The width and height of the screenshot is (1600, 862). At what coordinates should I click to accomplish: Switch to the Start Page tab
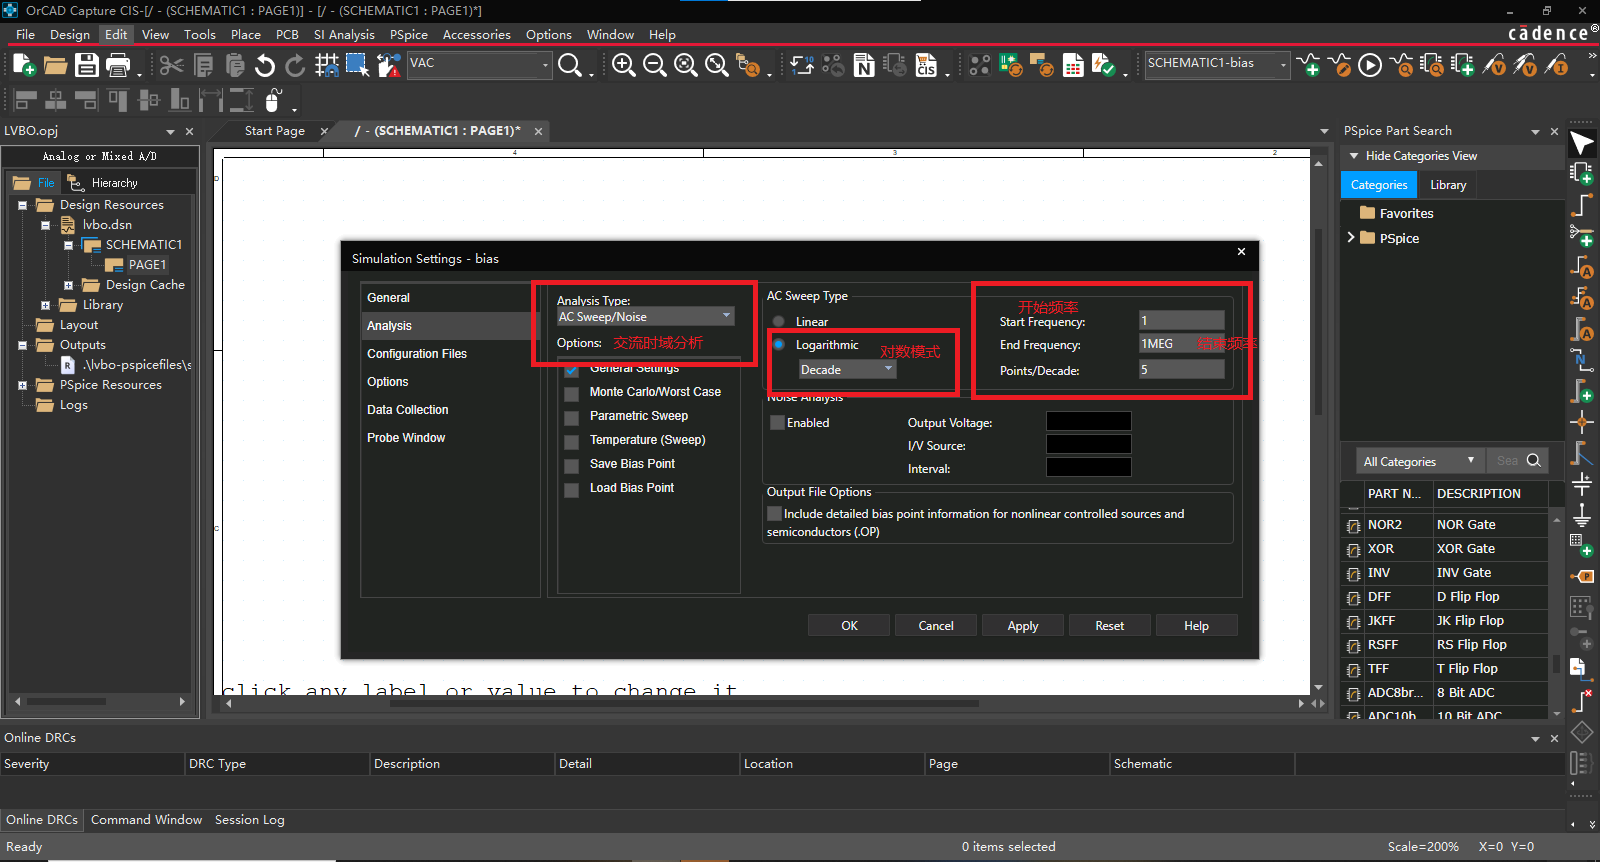tap(275, 131)
